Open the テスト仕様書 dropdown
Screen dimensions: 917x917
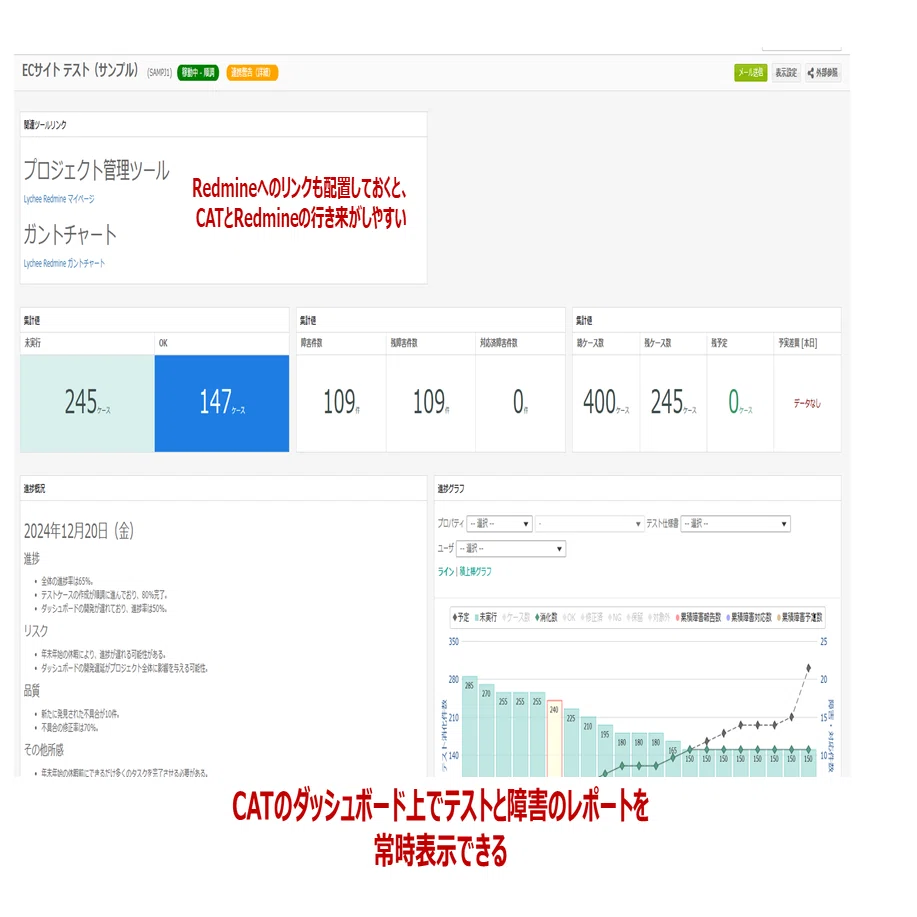coord(736,523)
